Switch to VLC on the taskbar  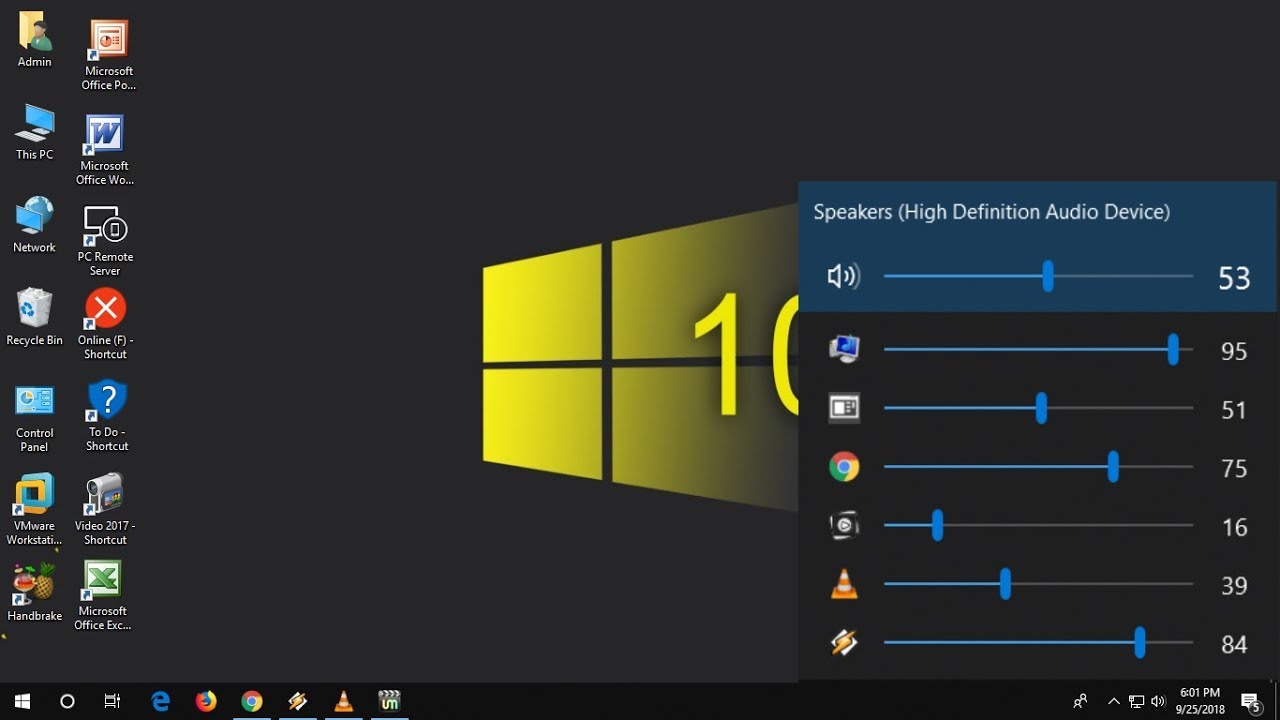click(343, 701)
